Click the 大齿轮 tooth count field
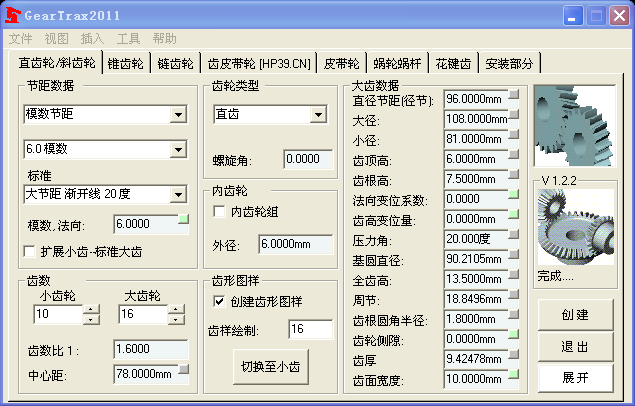 click(x=143, y=315)
